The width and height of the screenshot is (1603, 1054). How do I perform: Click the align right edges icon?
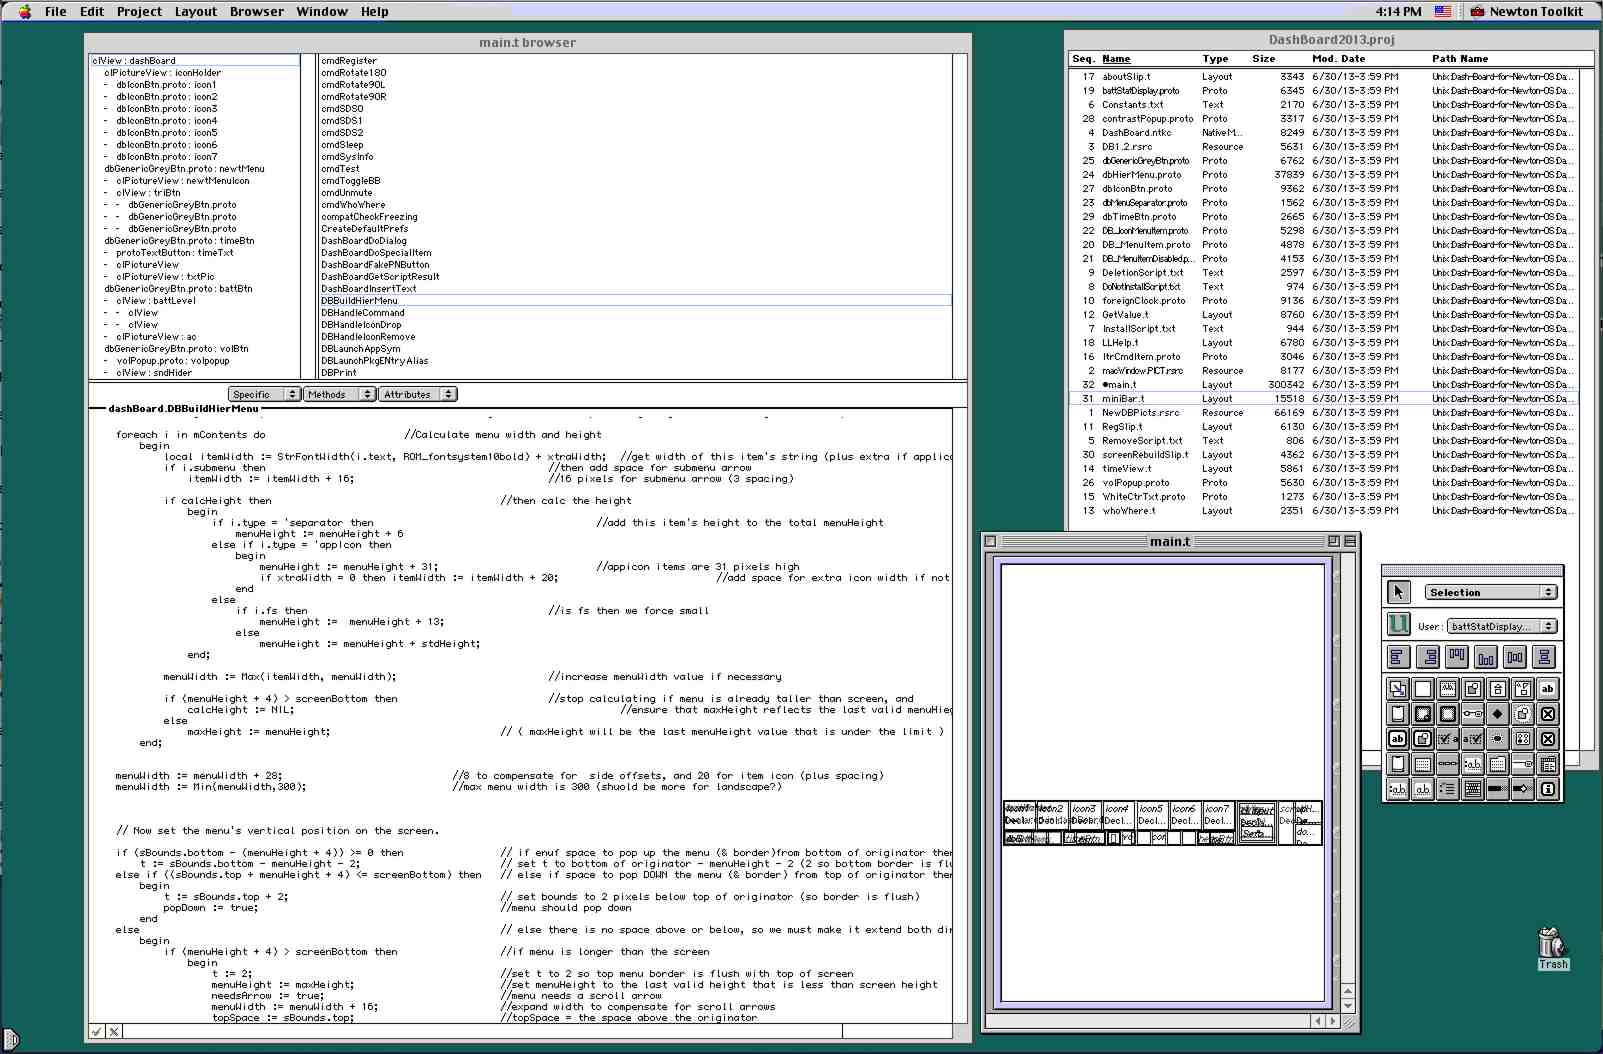[x=1428, y=657]
